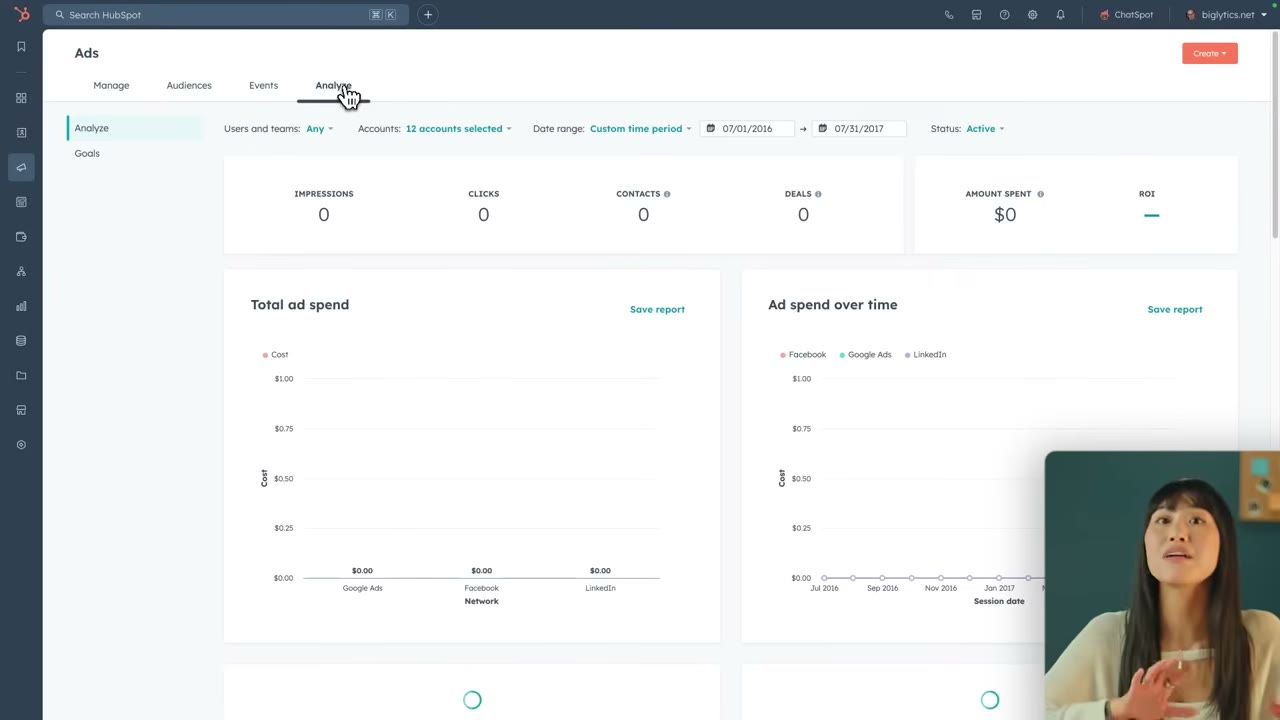1280x720 pixels.
Task: Click Google Ads bar label in chart
Action: [x=362, y=588]
